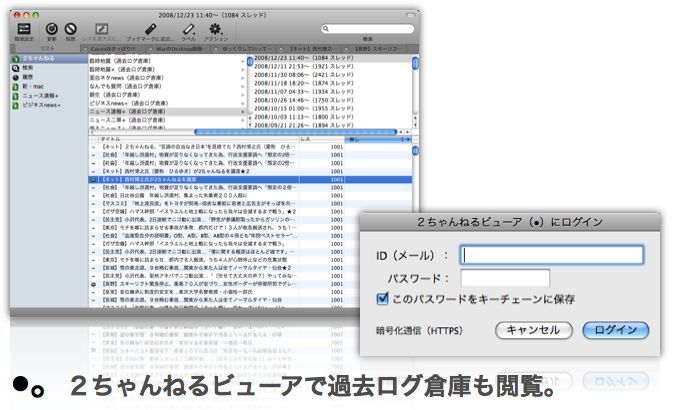Select 【東京】モチを喉に詰まらせる事故が多発 thread
675x410 pixels.
(251, 228)
